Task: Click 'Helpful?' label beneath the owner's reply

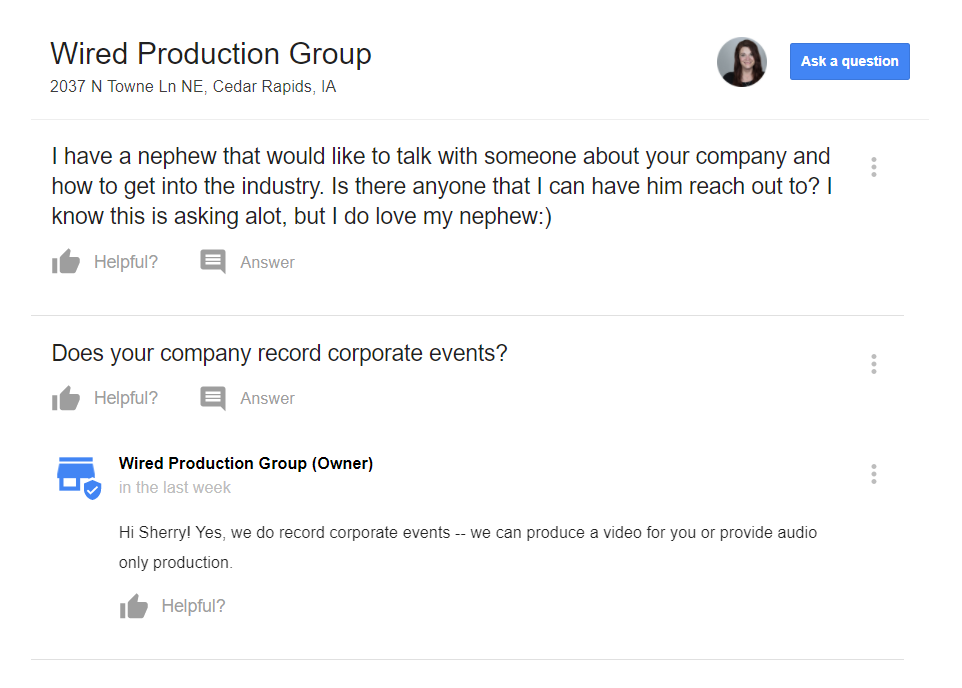Action: (x=193, y=606)
